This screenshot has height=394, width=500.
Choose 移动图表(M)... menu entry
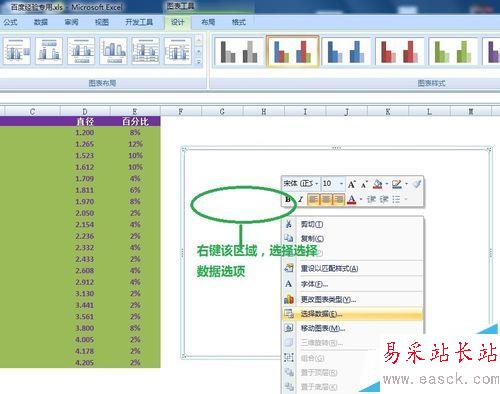(352, 328)
